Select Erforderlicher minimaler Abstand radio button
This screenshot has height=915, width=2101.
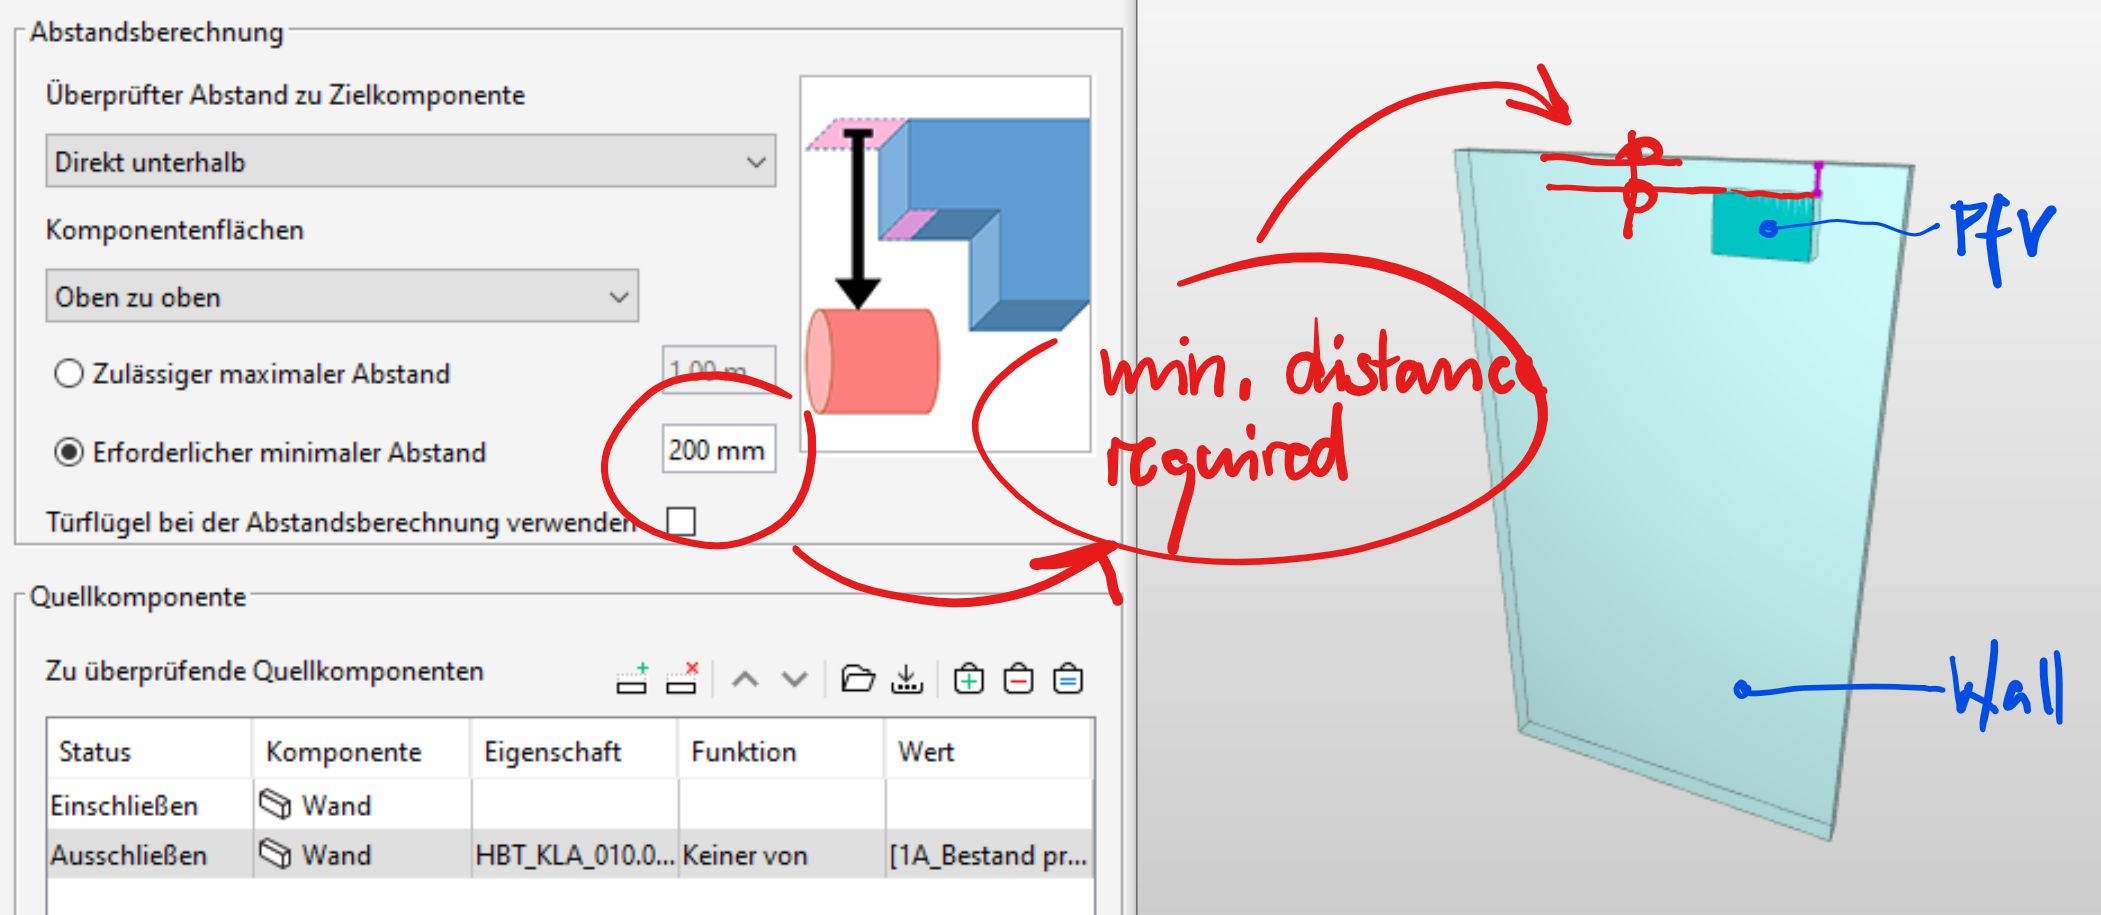click(x=68, y=452)
